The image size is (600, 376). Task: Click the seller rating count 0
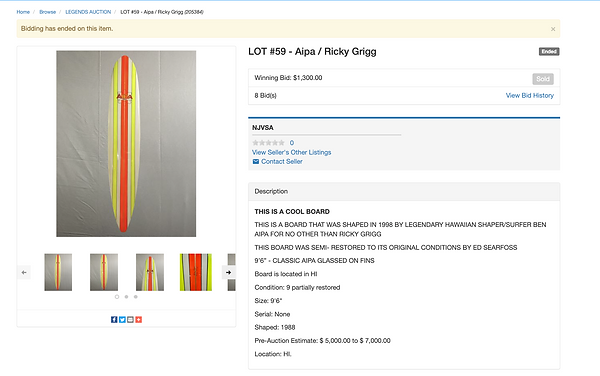(x=292, y=143)
